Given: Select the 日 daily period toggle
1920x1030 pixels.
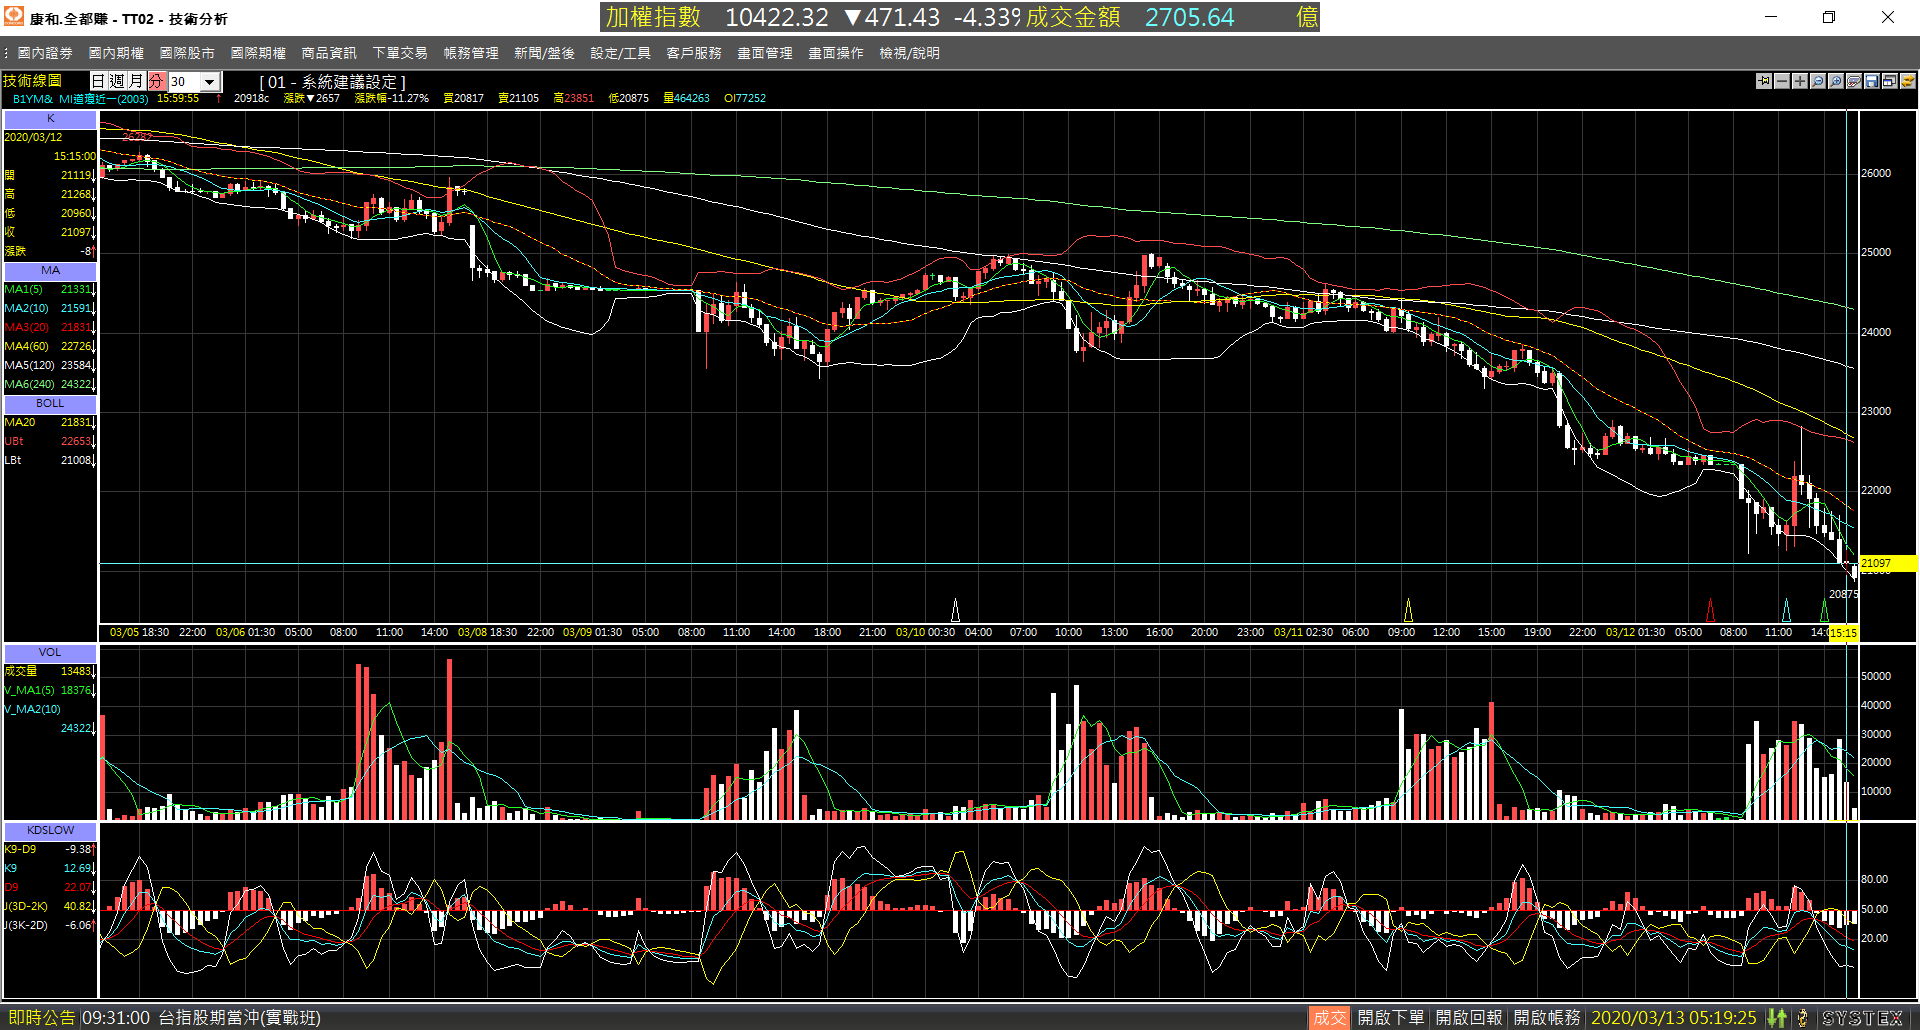Looking at the screenshot, I should pyautogui.click(x=99, y=81).
